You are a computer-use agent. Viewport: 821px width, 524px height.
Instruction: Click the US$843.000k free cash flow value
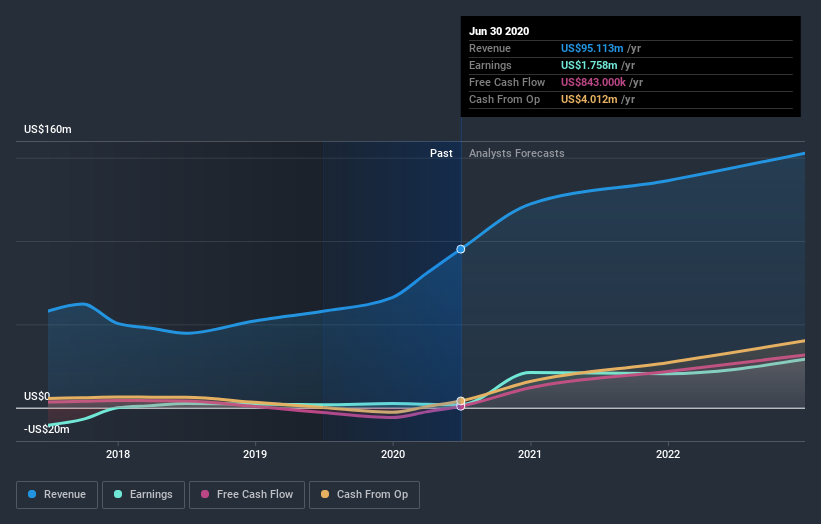pos(593,82)
